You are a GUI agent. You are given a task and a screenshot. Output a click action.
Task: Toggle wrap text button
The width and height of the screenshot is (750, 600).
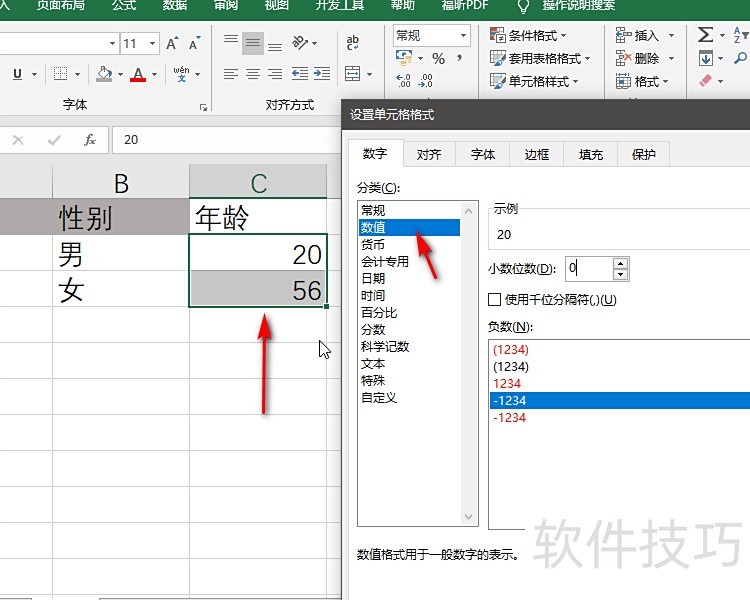(x=353, y=43)
